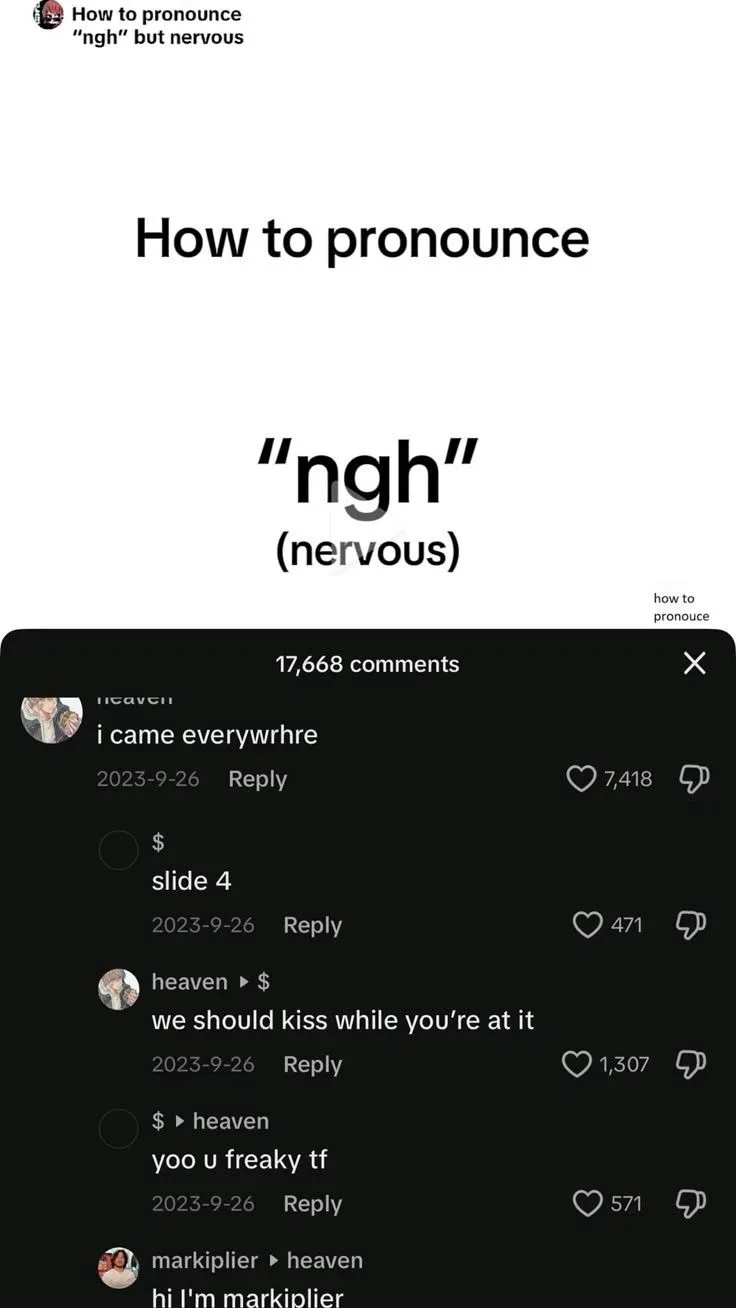Open heaven's avatar on top comment
The height and width of the screenshot is (1308, 736).
point(52,716)
